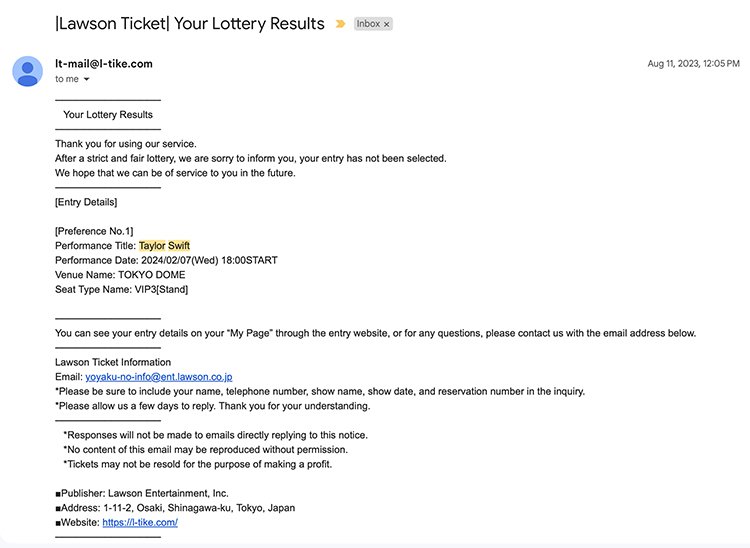
Task: Click the Publisher: Lawson Entertainment line
Action: point(142,493)
